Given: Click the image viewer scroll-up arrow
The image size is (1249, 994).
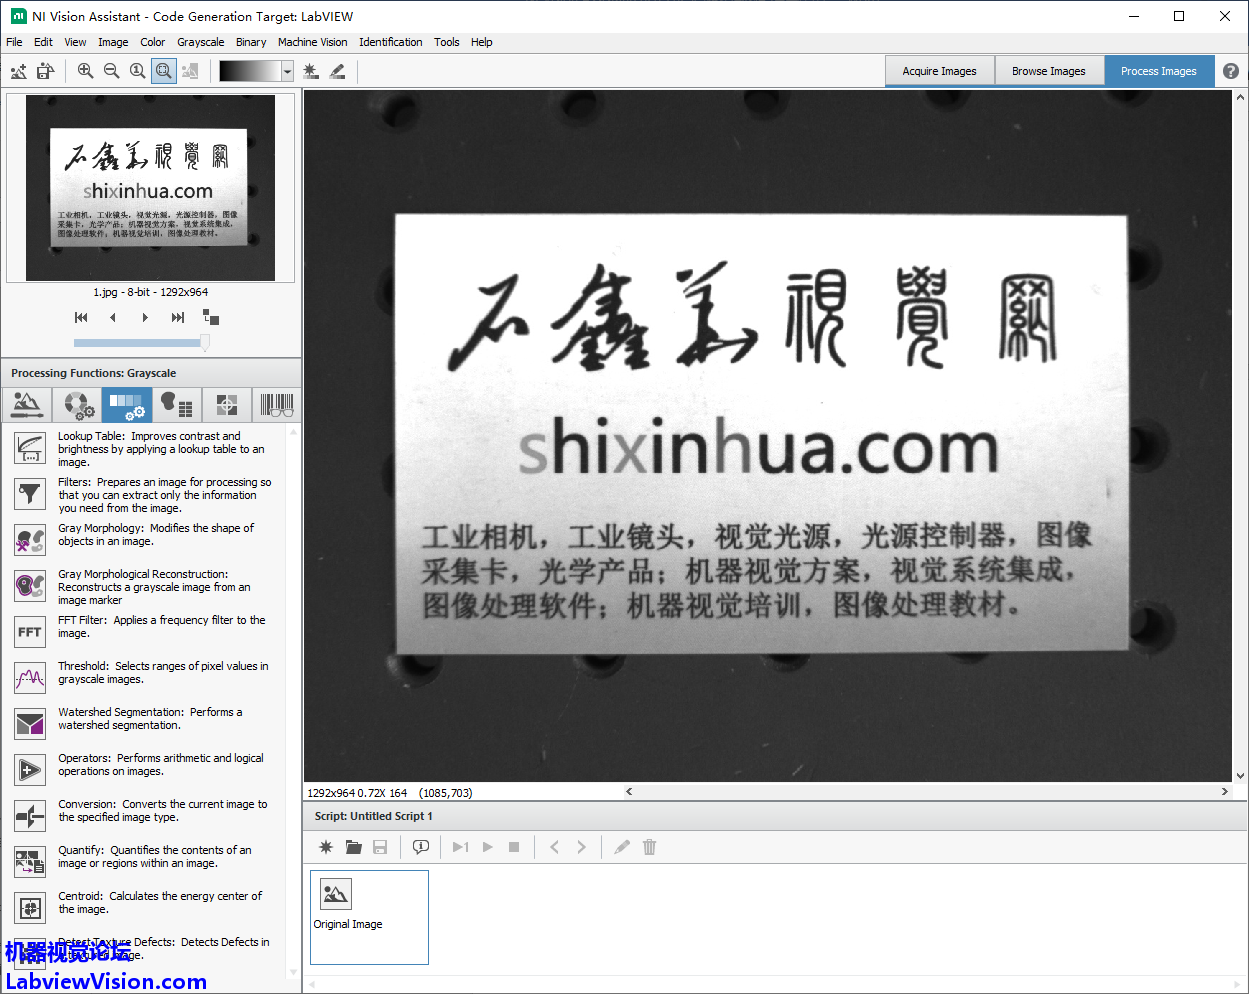Looking at the screenshot, I should (1241, 97).
